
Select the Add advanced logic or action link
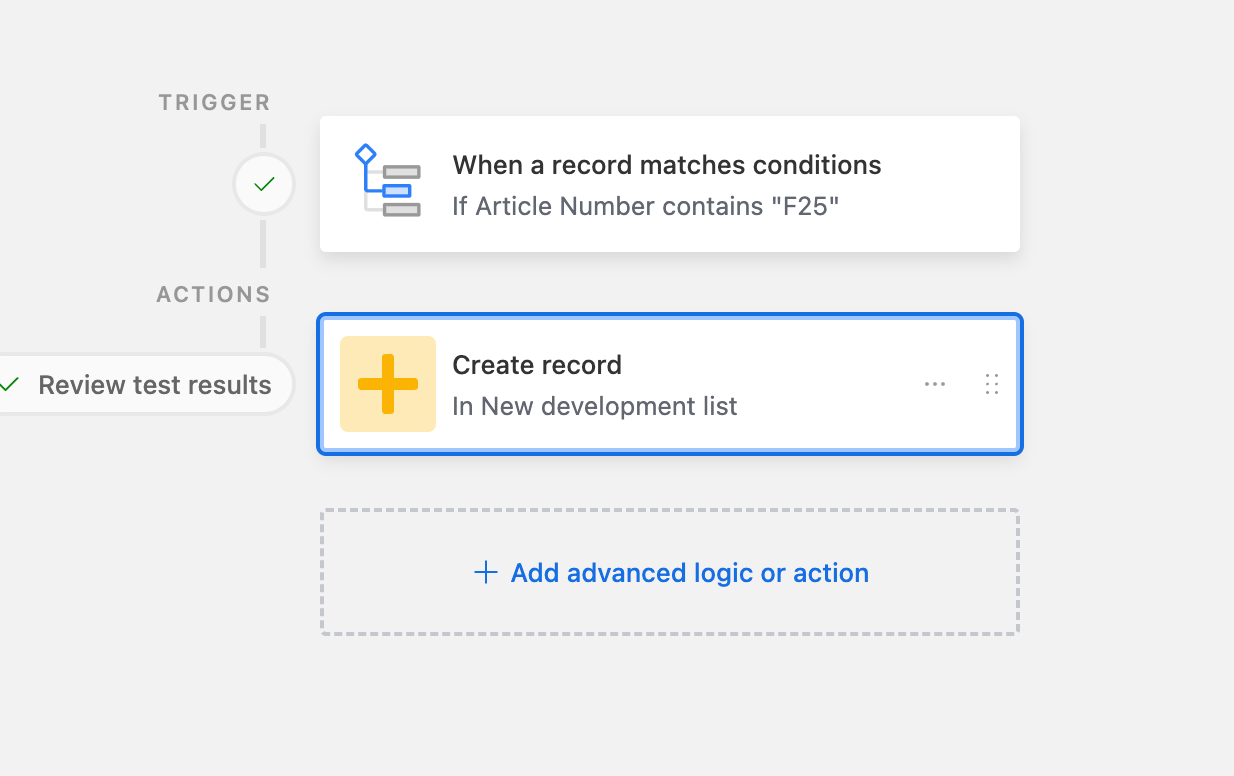[x=690, y=573]
